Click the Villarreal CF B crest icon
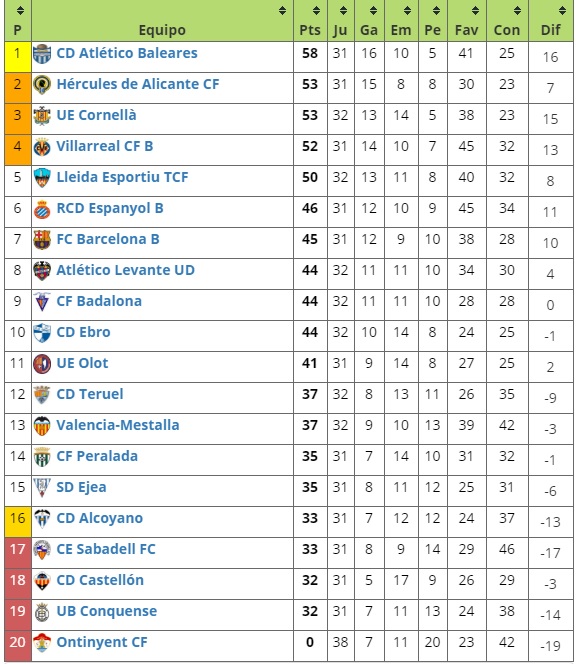The image size is (582, 664). click(42, 147)
